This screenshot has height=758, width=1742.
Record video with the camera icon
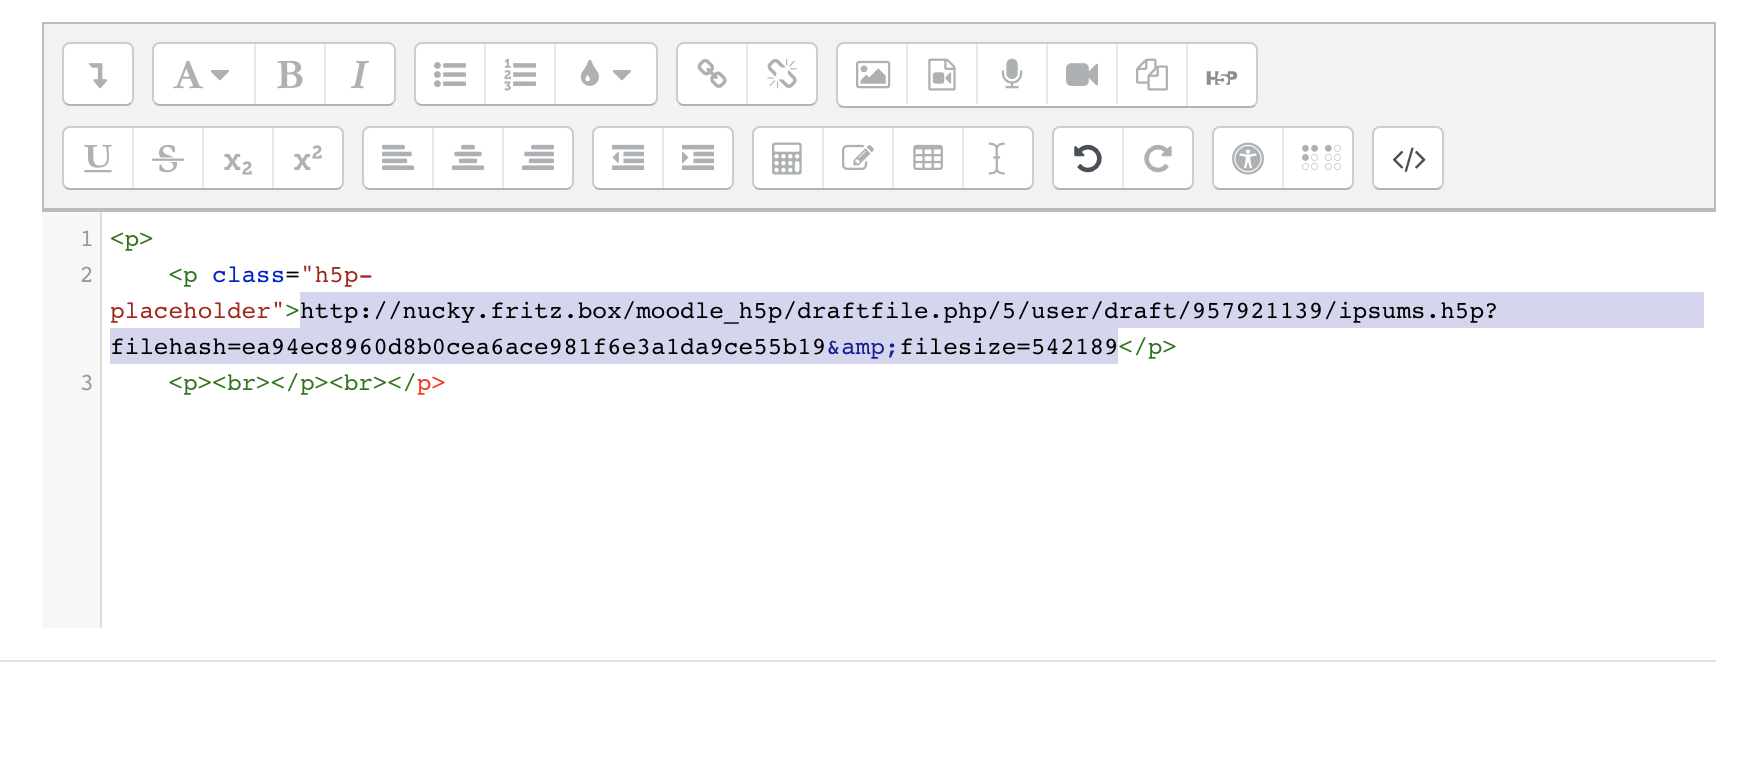pyautogui.click(x=1082, y=75)
